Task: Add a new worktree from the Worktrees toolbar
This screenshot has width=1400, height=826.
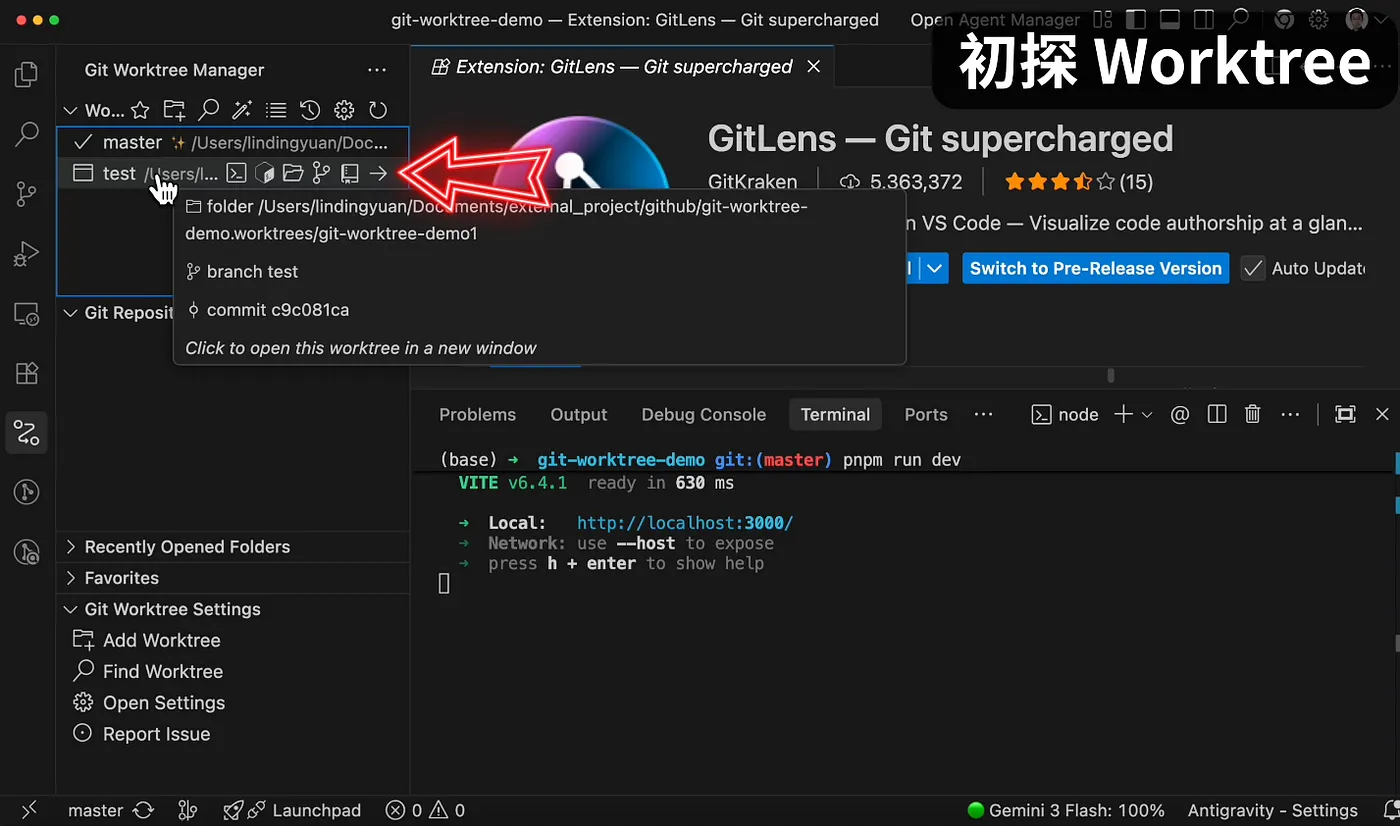Action: [x=174, y=110]
